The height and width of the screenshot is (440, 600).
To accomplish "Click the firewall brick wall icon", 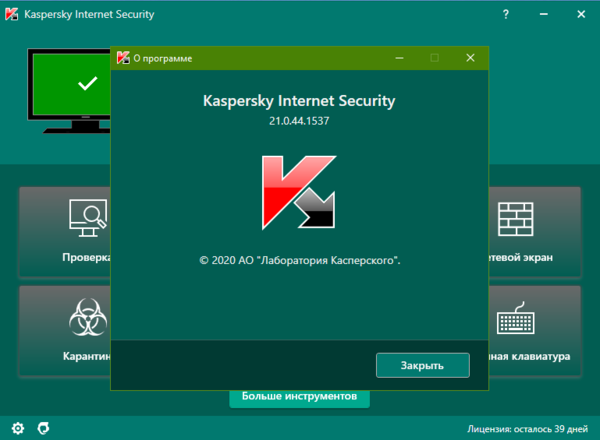I will pos(515,219).
